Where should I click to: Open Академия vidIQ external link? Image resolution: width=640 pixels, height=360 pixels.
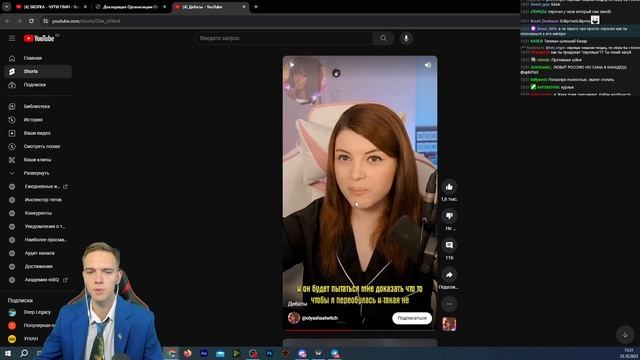pos(38,280)
